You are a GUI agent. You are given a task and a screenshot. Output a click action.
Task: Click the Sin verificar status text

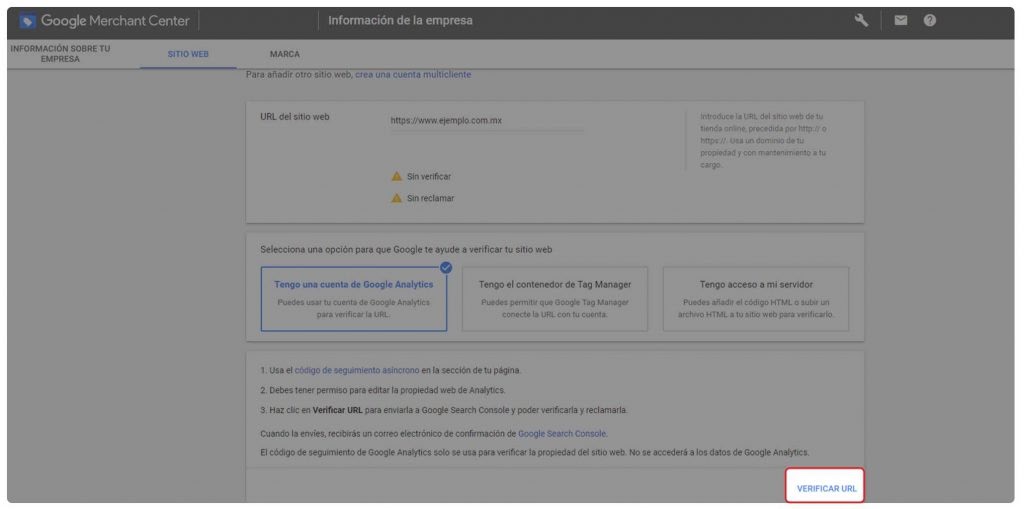[x=429, y=176]
